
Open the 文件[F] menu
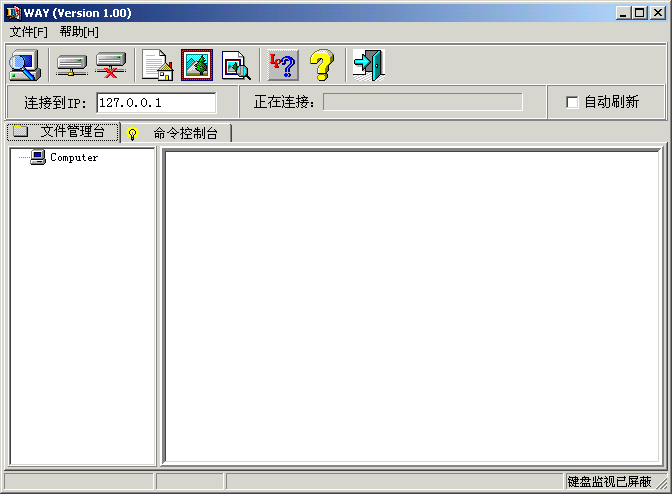point(28,32)
